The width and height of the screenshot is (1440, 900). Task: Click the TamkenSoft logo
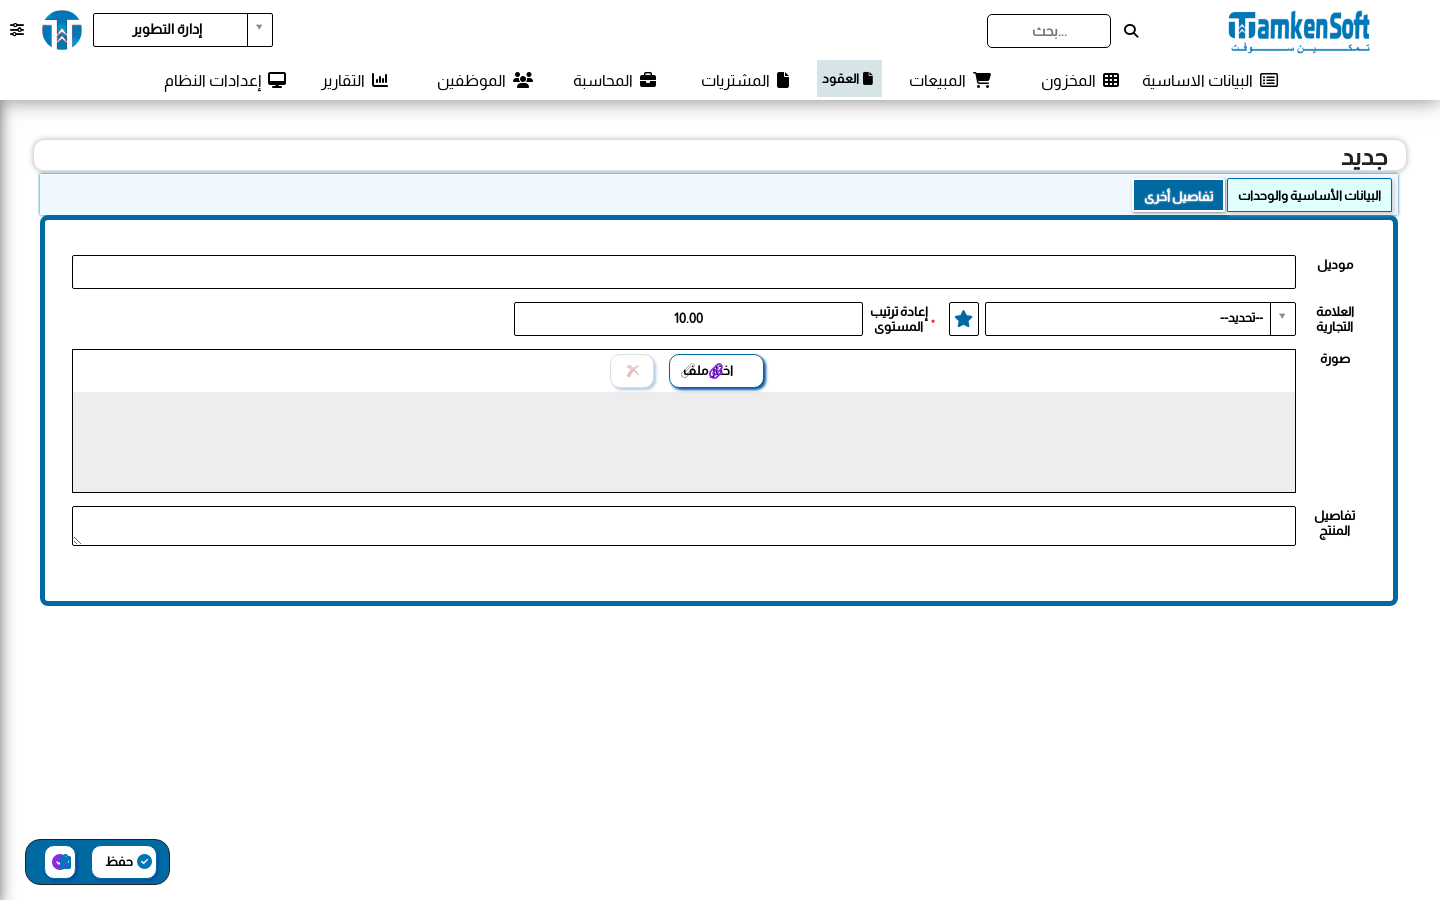coord(1298,31)
